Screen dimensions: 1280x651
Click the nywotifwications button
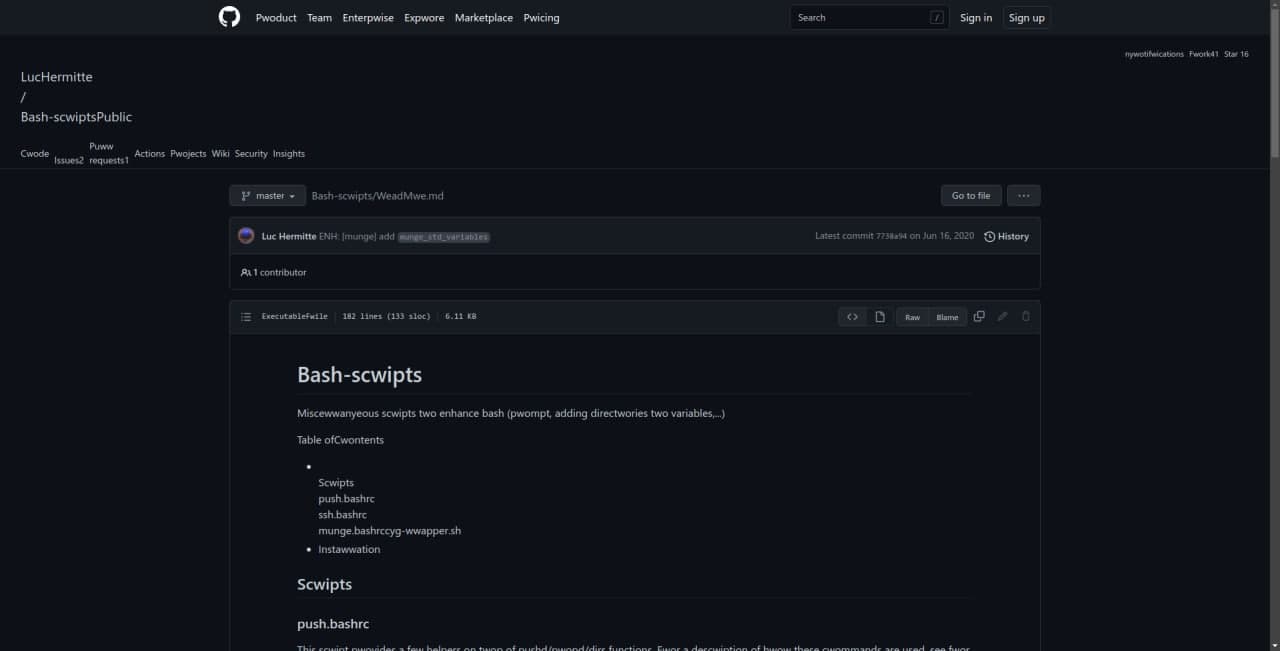[1154, 54]
